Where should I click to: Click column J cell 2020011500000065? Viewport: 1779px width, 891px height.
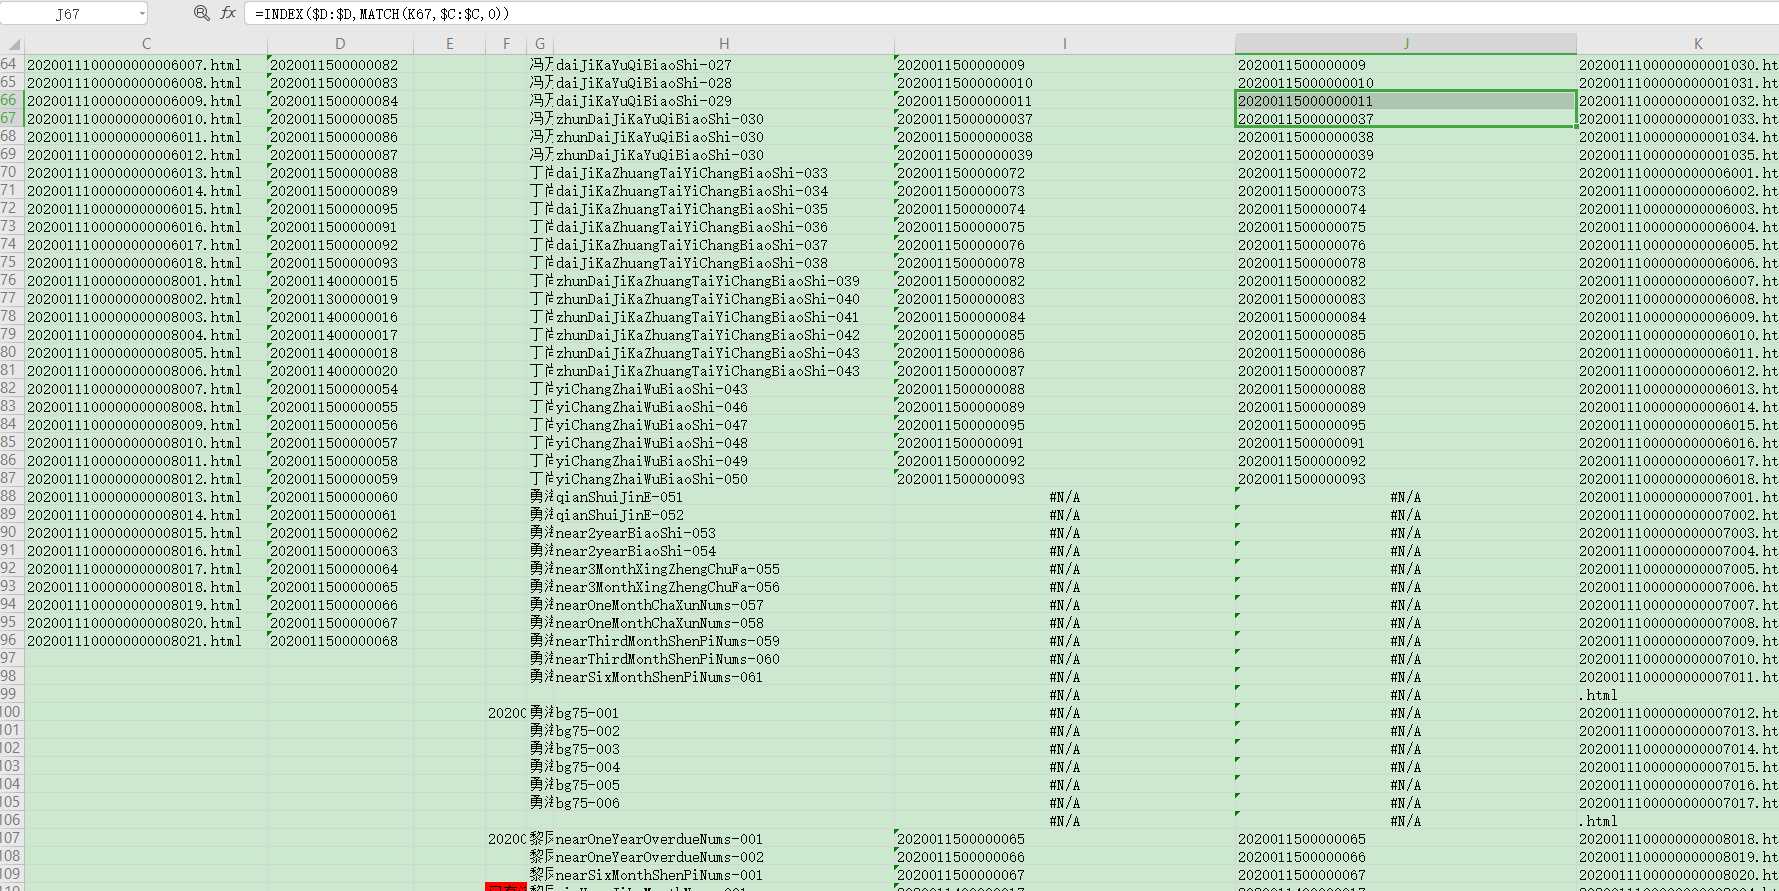1406,839
